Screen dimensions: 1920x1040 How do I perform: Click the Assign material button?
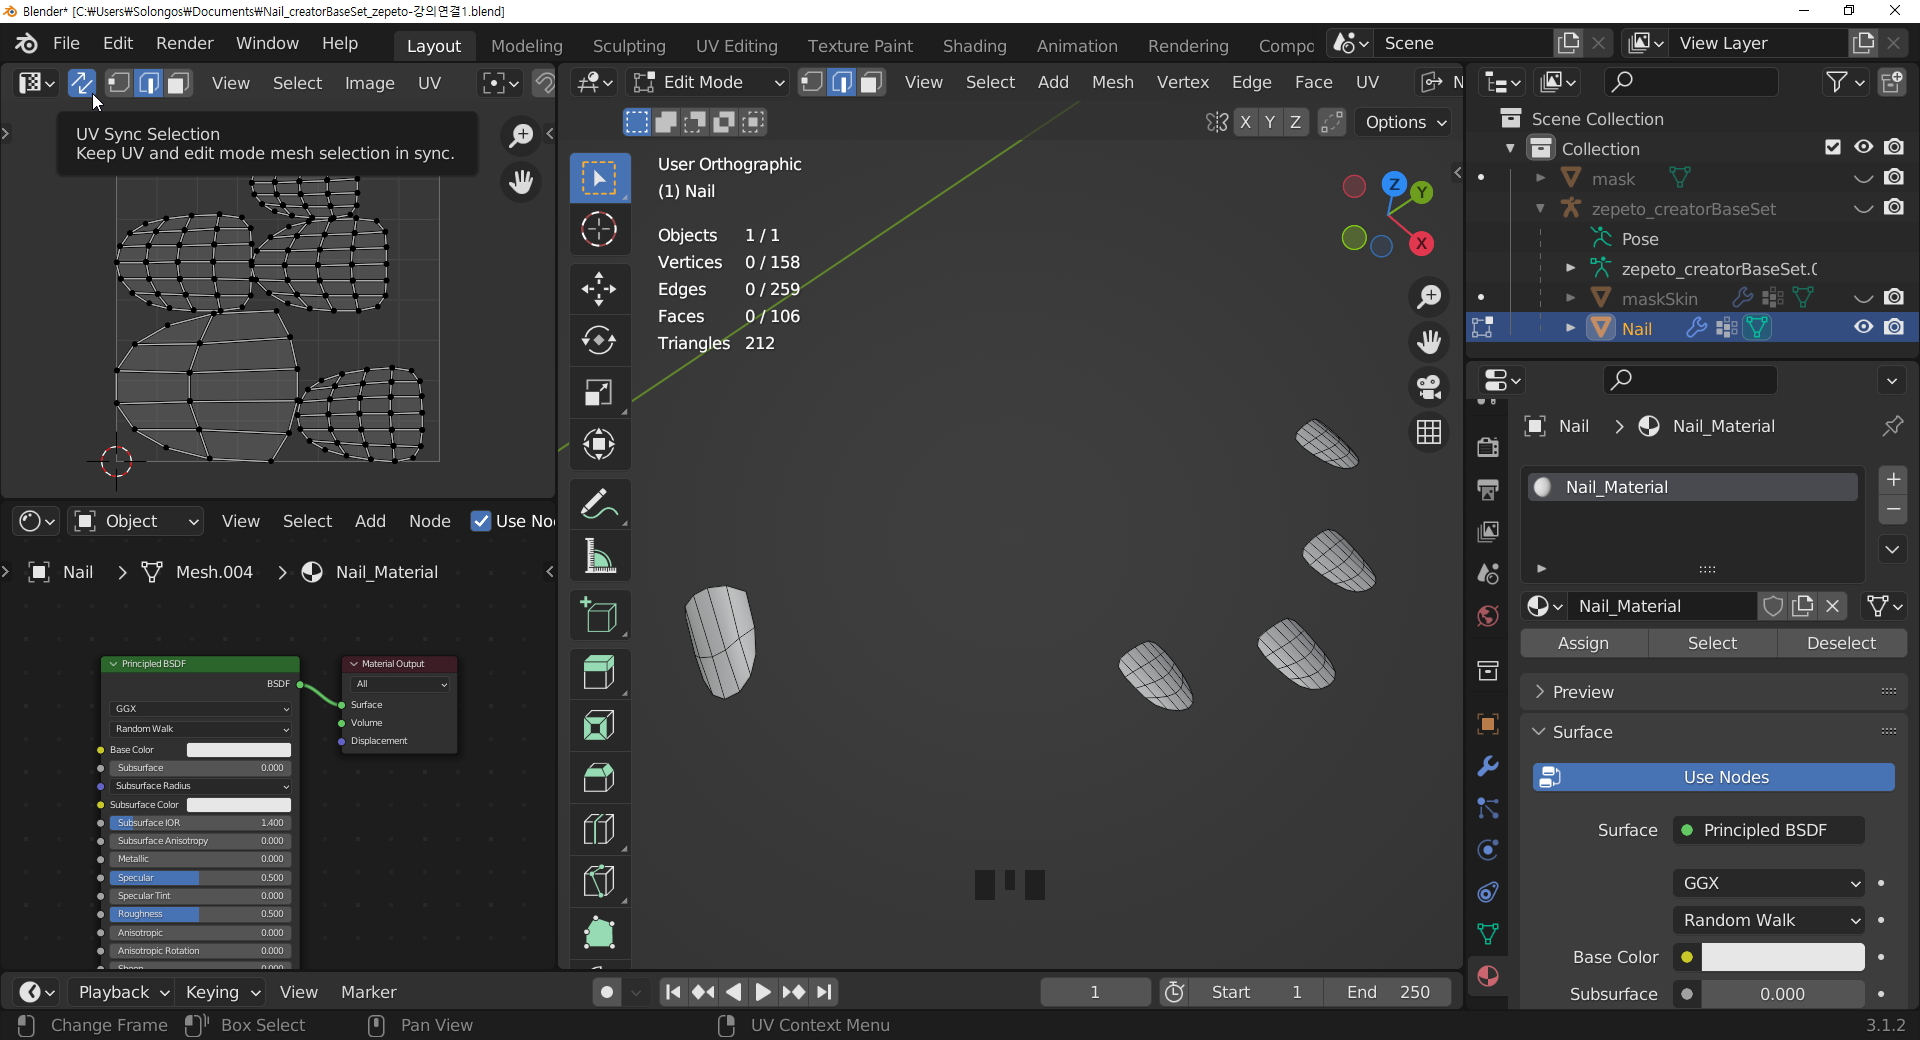(1584, 643)
